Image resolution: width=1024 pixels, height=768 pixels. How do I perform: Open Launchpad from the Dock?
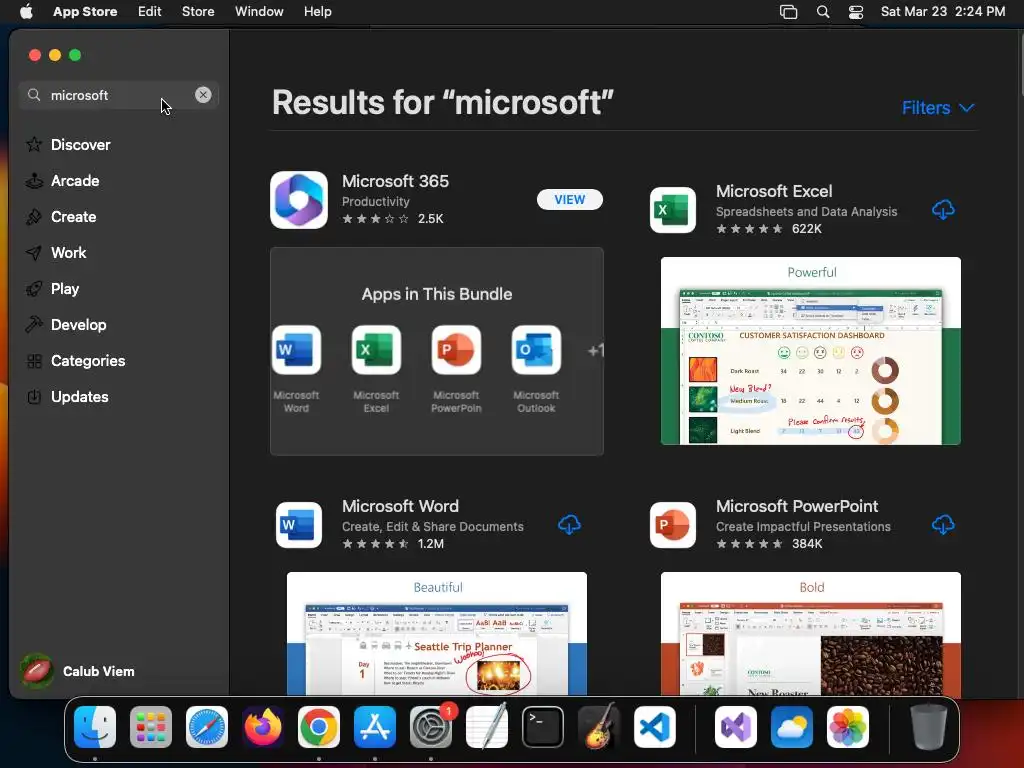click(151, 727)
